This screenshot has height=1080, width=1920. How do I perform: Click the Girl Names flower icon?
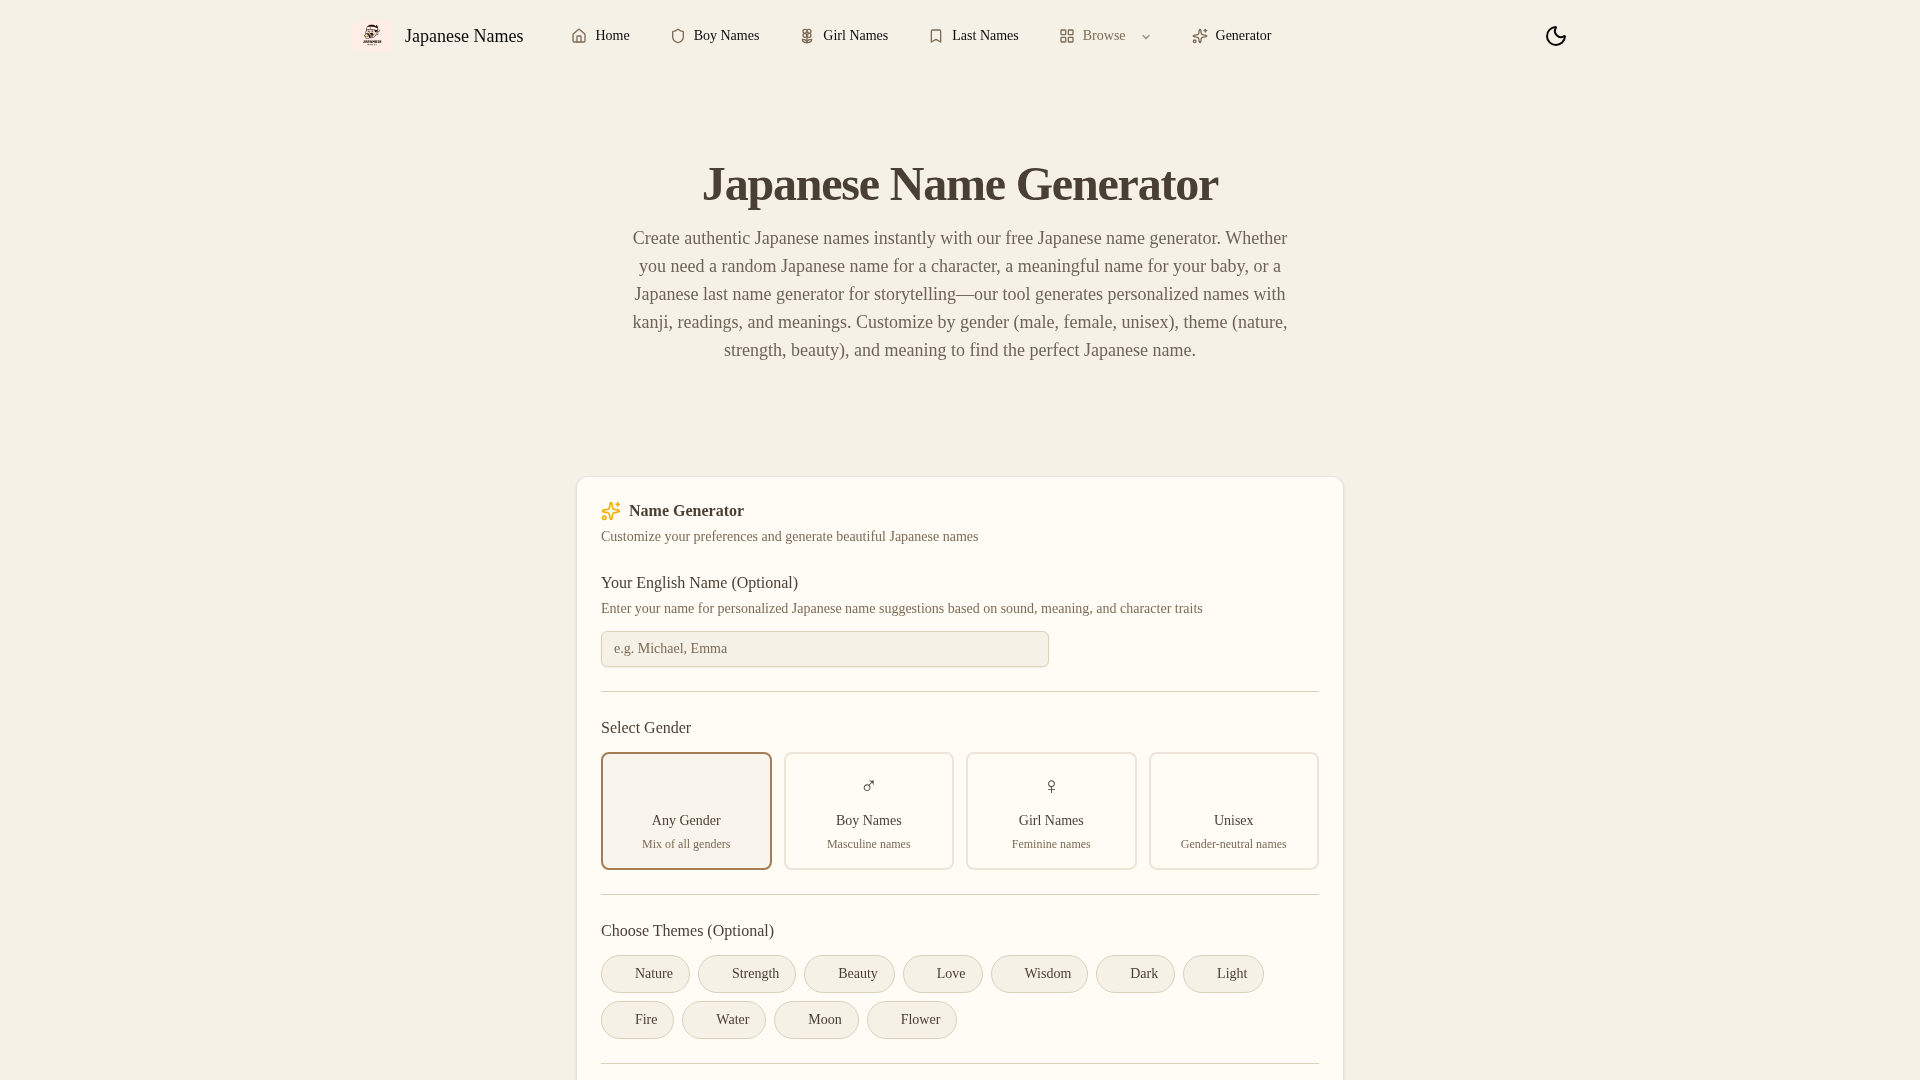click(807, 36)
